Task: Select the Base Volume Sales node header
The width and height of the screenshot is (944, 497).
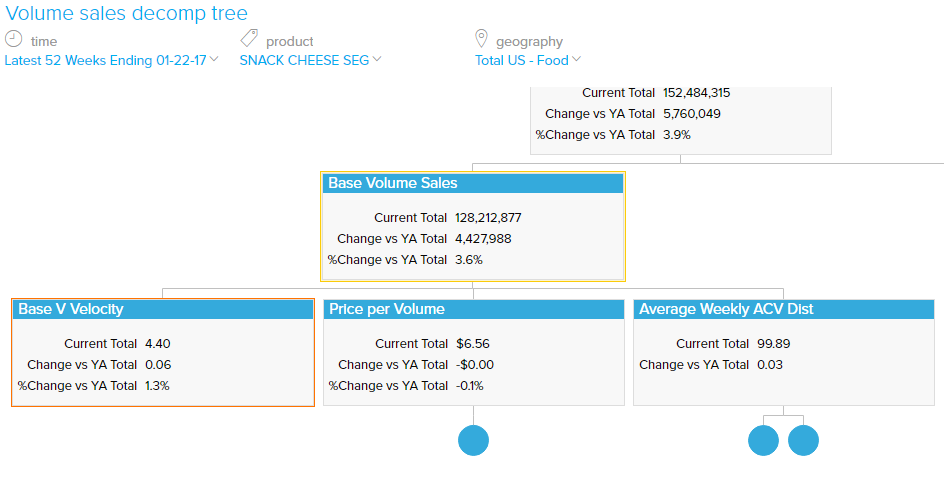Action: [x=473, y=183]
